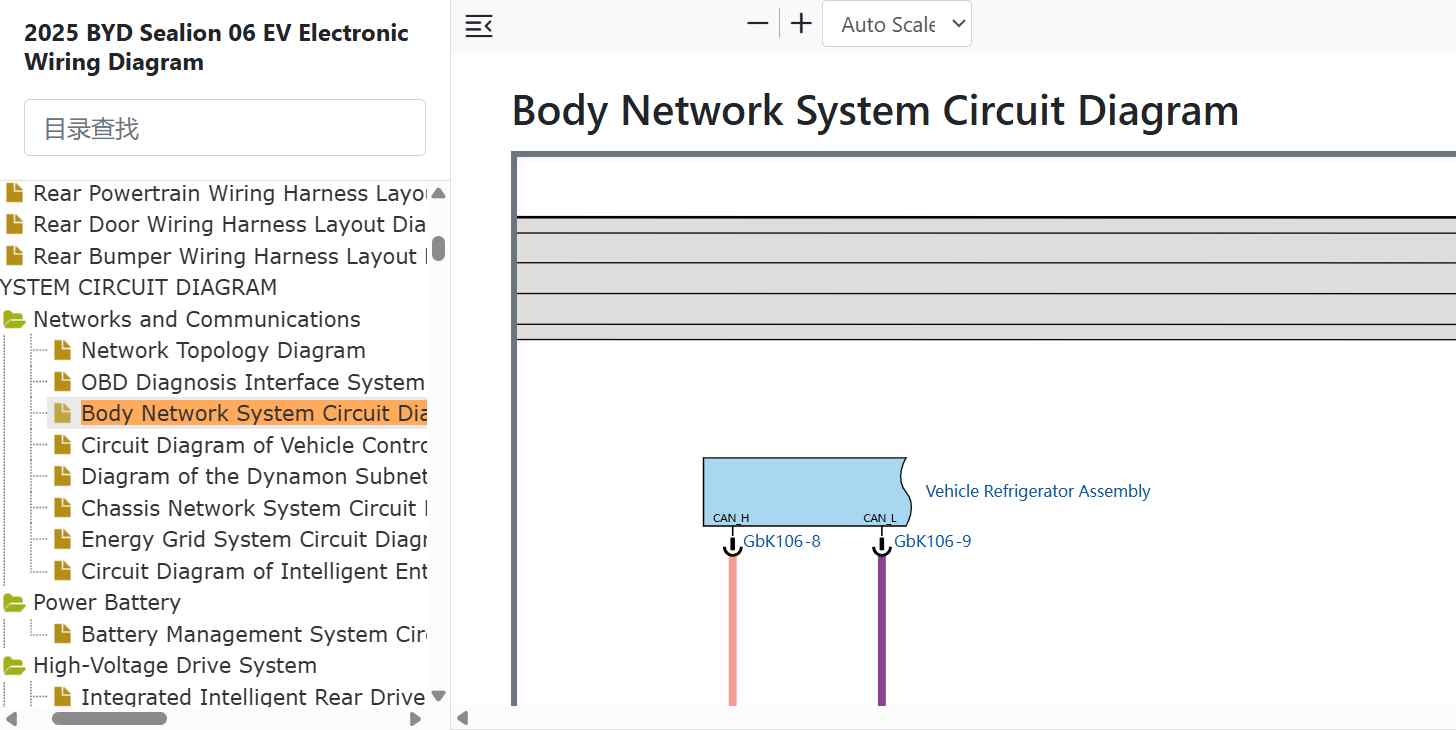Focus the 目录查找 search field
Screen dimensions: 1456x730
(225, 128)
